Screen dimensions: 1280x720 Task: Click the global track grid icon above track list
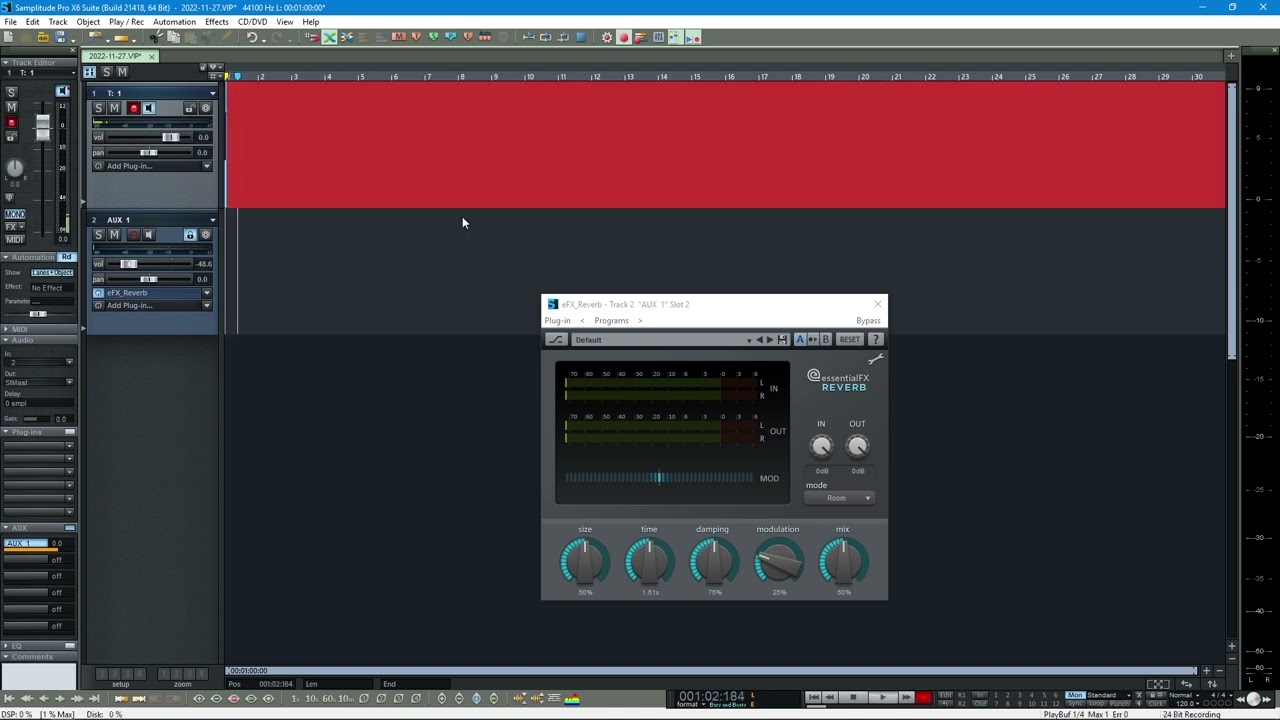tap(89, 72)
